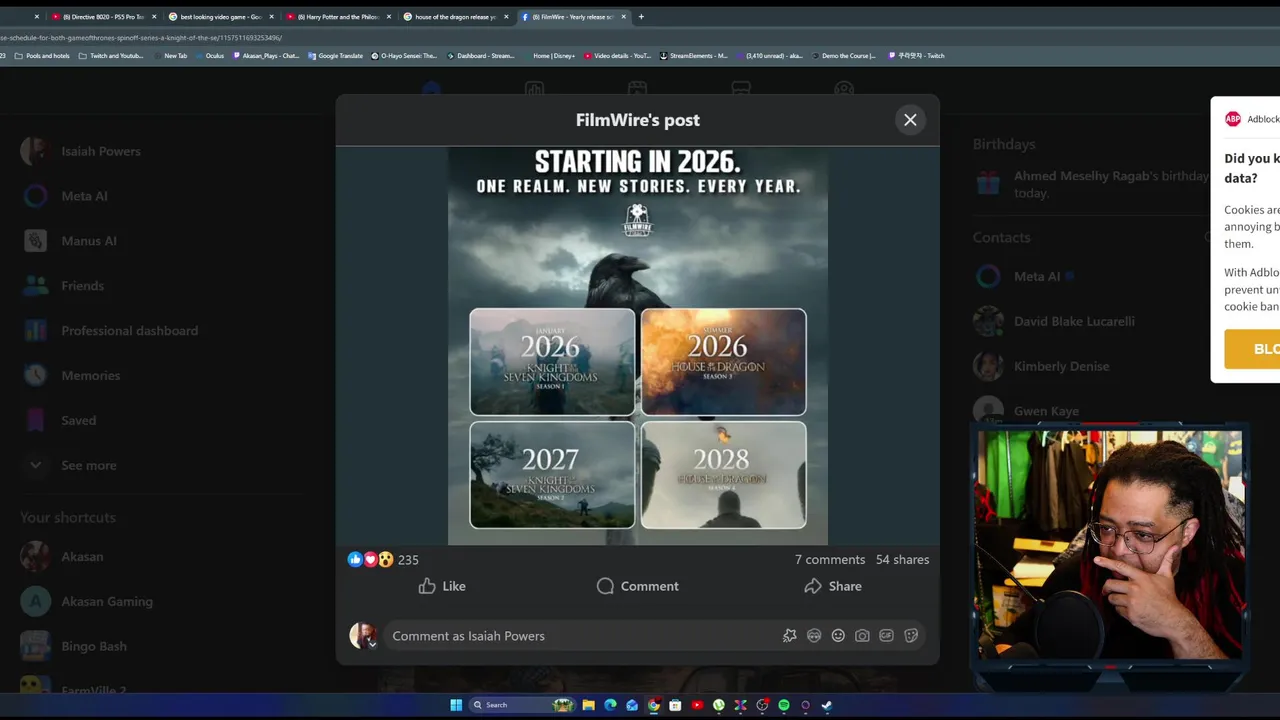This screenshot has width=1280, height=720.
Task: Launch Microsoft Edge from the taskbar
Action: 610,705
